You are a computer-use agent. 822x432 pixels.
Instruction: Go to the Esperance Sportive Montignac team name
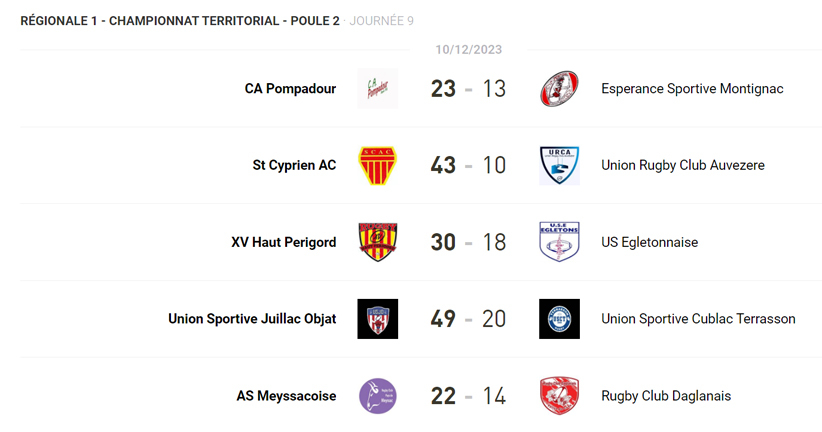click(692, 89)
